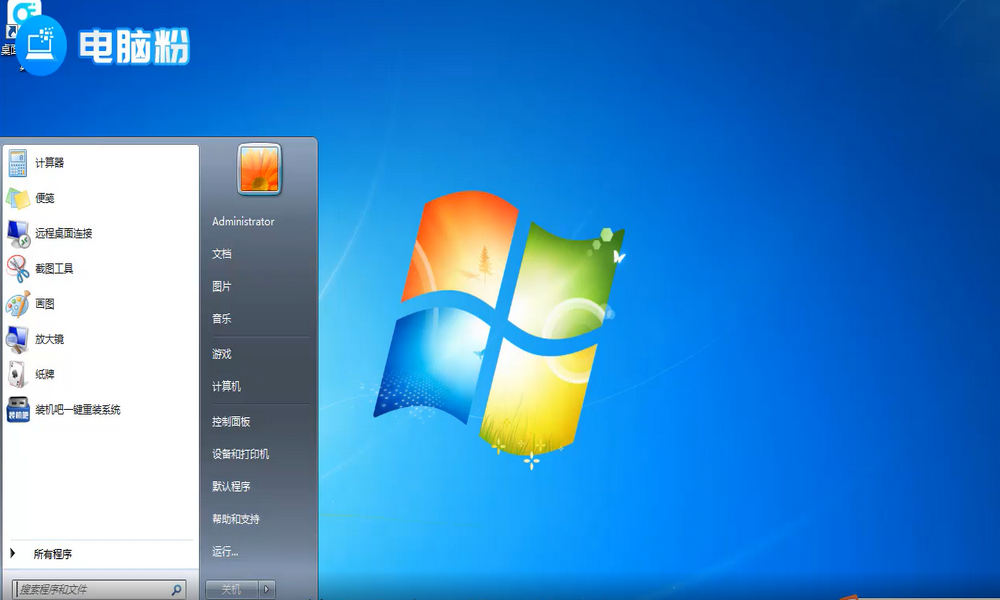The width and height of the screenshot is (1000, 600).
Task: Open Games (游戏) from the Start menu
Action: click(x=222, y=354)
